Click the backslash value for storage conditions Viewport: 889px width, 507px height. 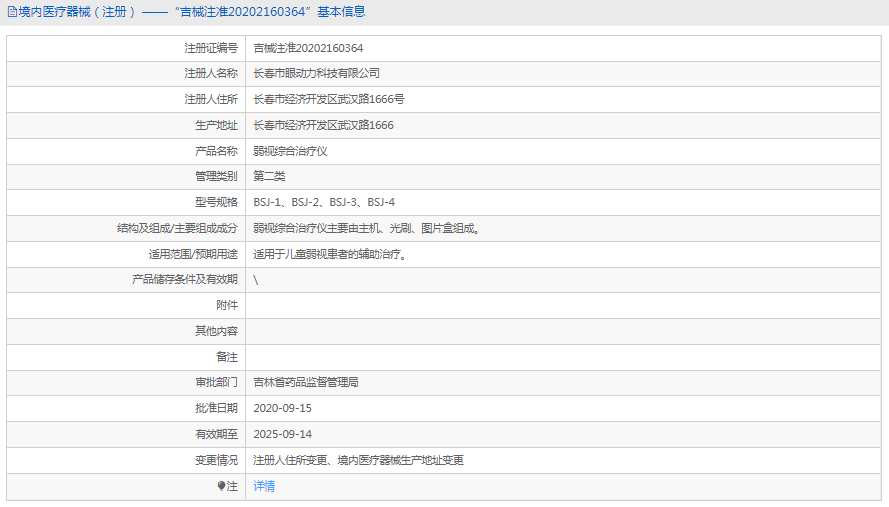(256, 280)
